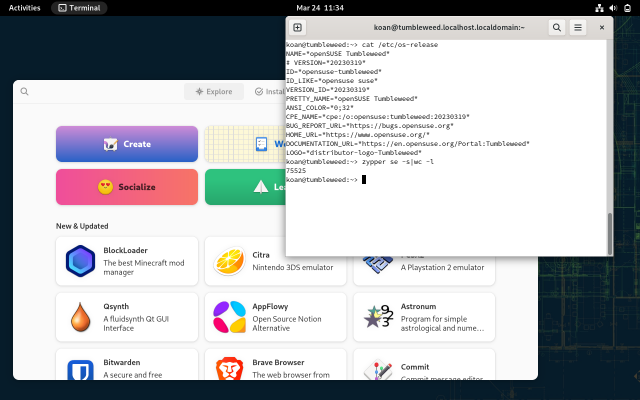The height and width of the screenshot is (400, 640).
Task: Open the BlockLoader app icon
Action: click(x=80, y=261)
